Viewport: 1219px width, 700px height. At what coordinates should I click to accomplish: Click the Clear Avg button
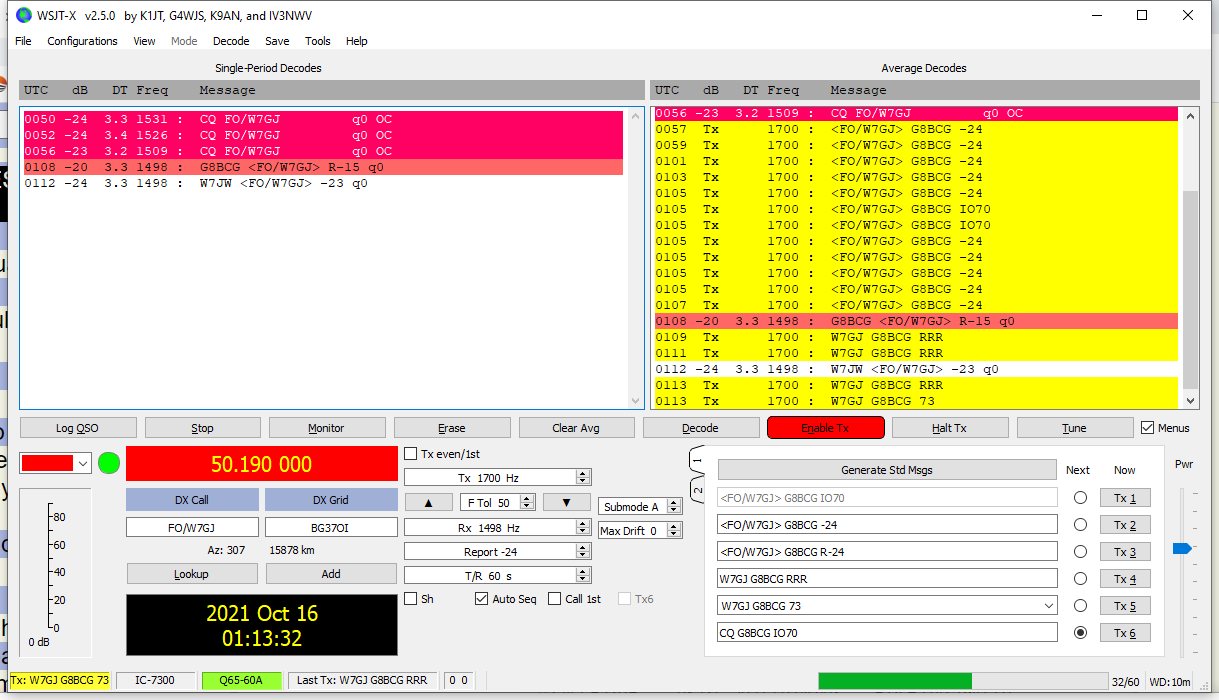[x=577, y=428]
